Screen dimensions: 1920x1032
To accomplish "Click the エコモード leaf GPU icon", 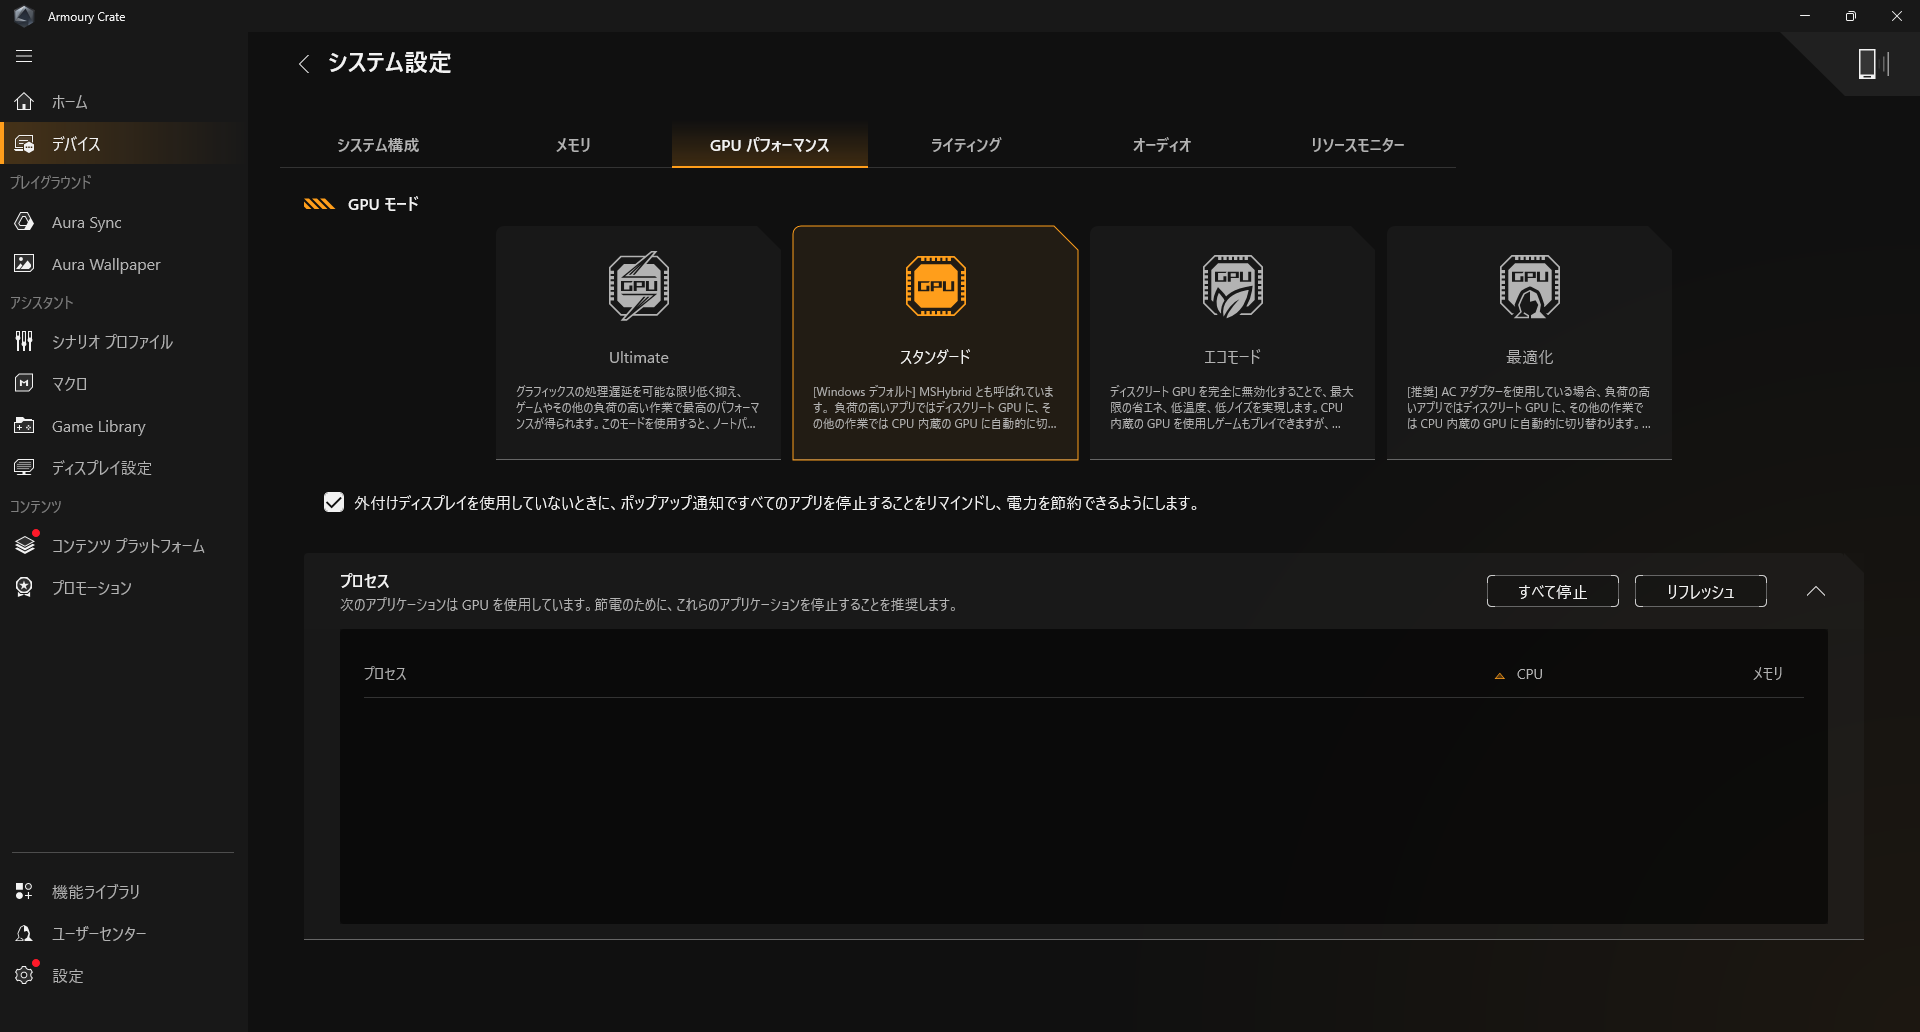I will tap(1233, 286).
